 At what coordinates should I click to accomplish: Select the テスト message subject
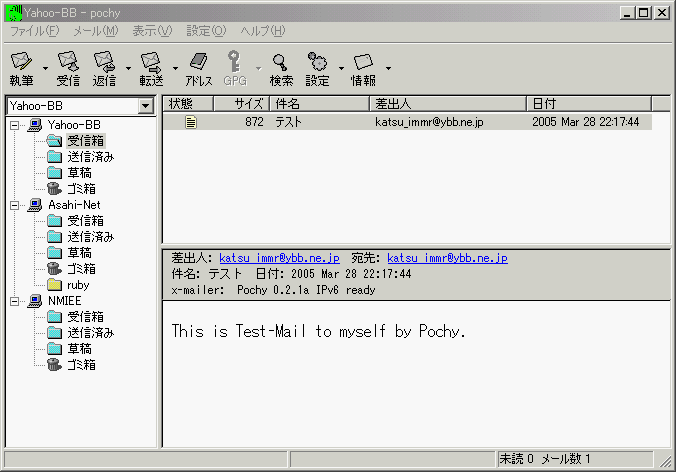pos(288,122)
